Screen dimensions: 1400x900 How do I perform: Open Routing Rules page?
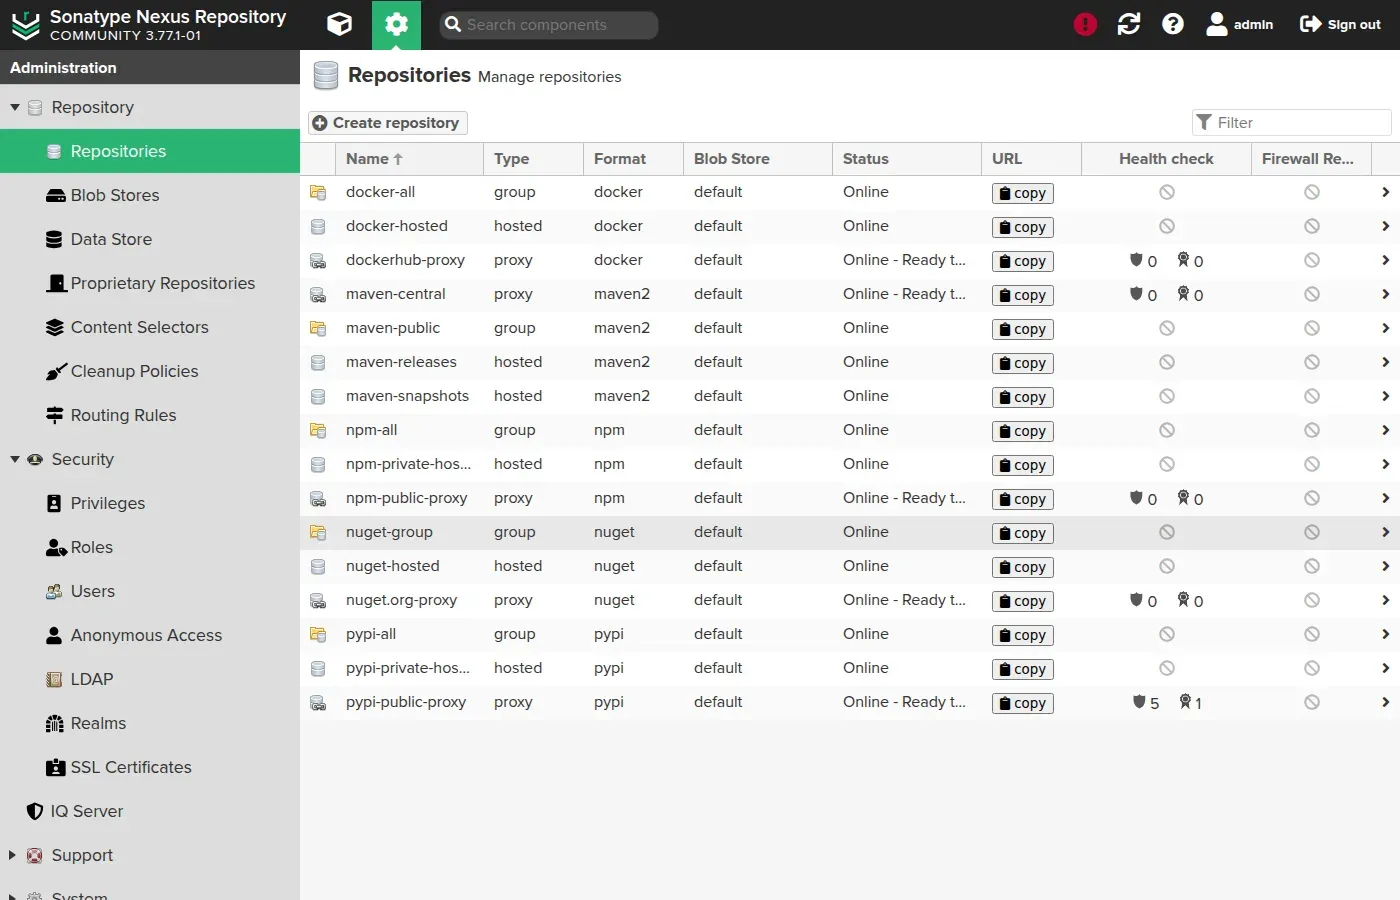[150, 415]
